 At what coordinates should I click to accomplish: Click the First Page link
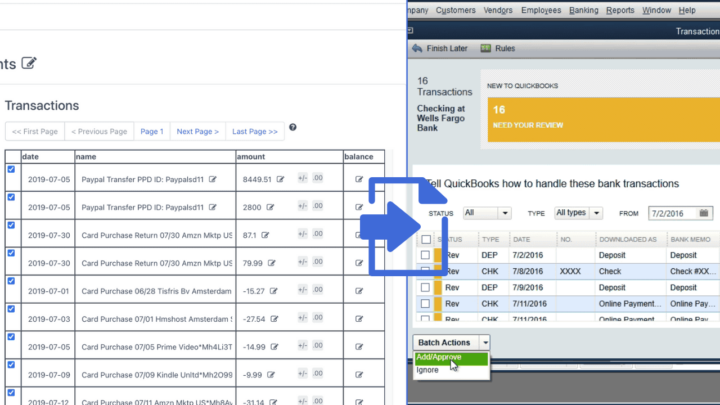click(x=35, y=131)
